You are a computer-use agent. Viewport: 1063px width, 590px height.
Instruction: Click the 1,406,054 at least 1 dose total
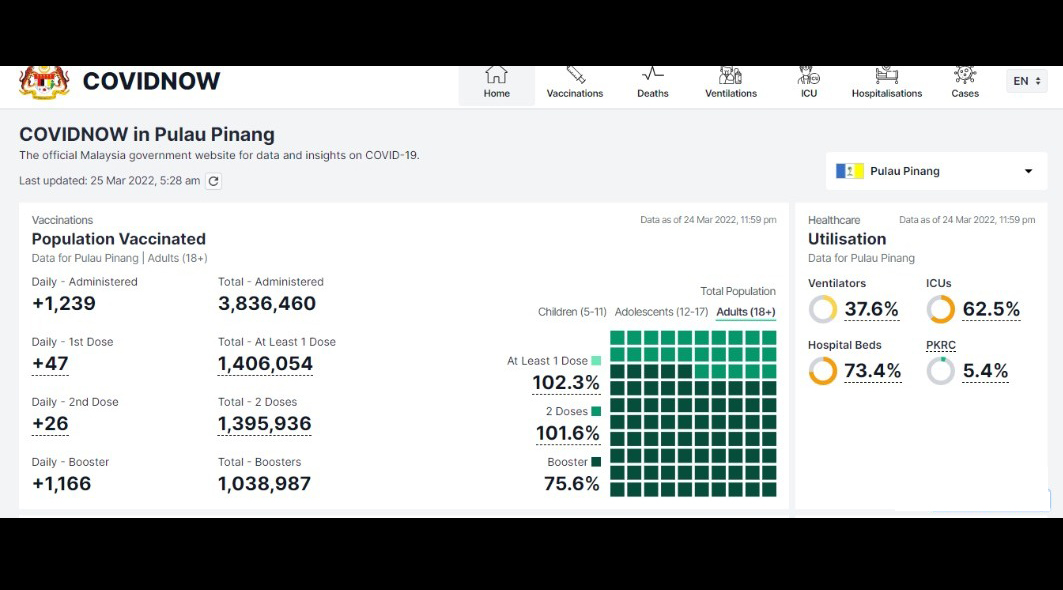tap(265, 363)
